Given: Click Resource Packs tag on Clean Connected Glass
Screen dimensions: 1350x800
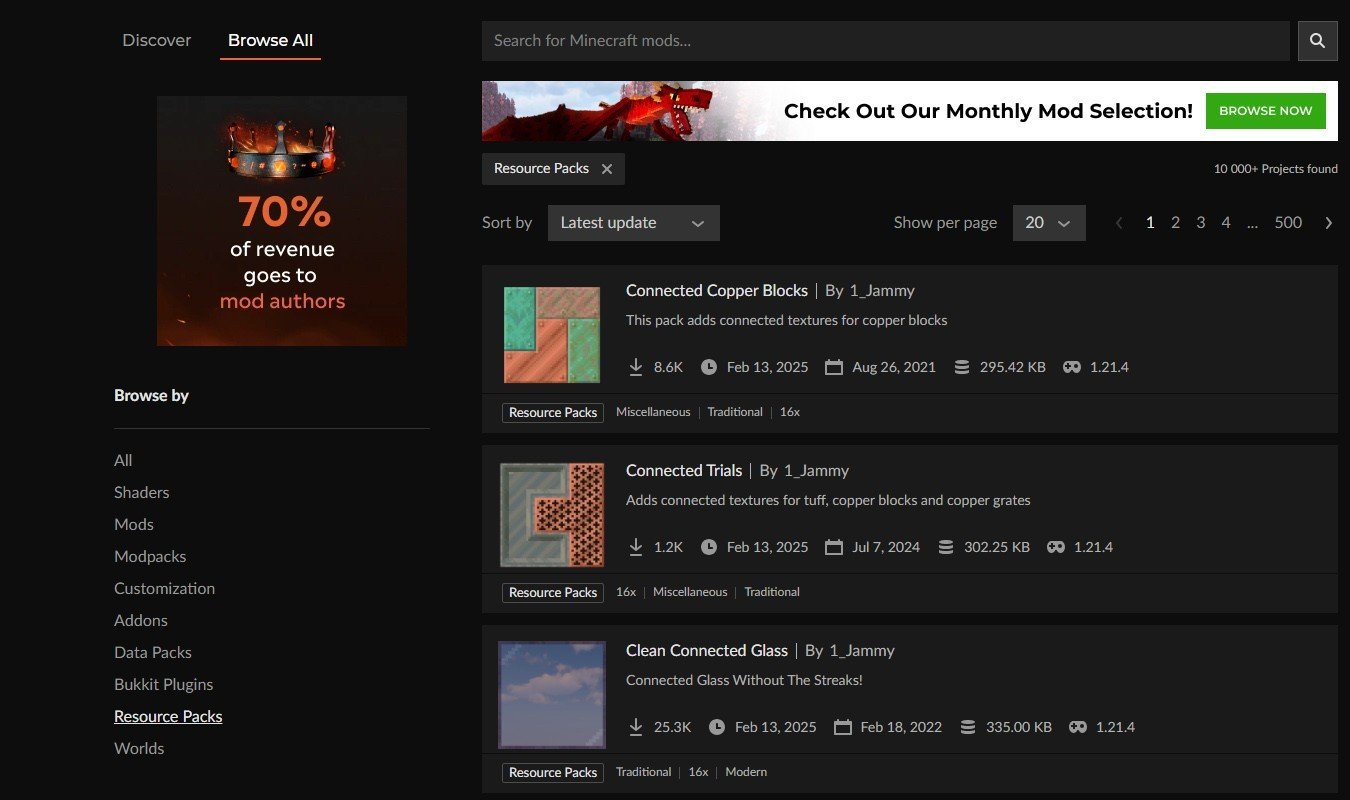Looking at the screenshot, I should click(553, 772).
